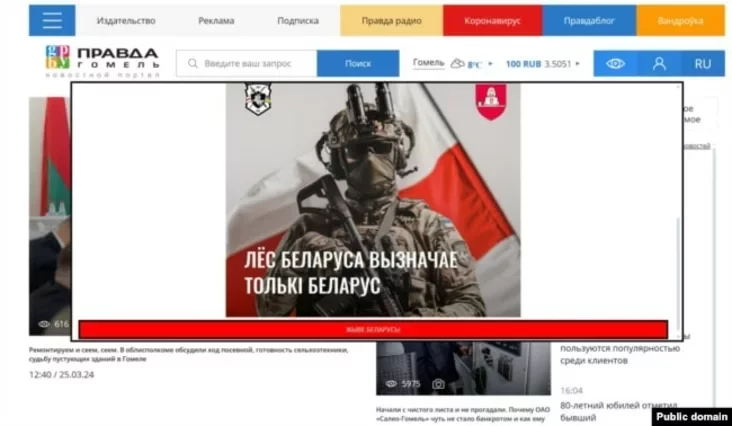Click the Правда Гомель logo
The image size is (732, 426).
[x=102, y=62]
